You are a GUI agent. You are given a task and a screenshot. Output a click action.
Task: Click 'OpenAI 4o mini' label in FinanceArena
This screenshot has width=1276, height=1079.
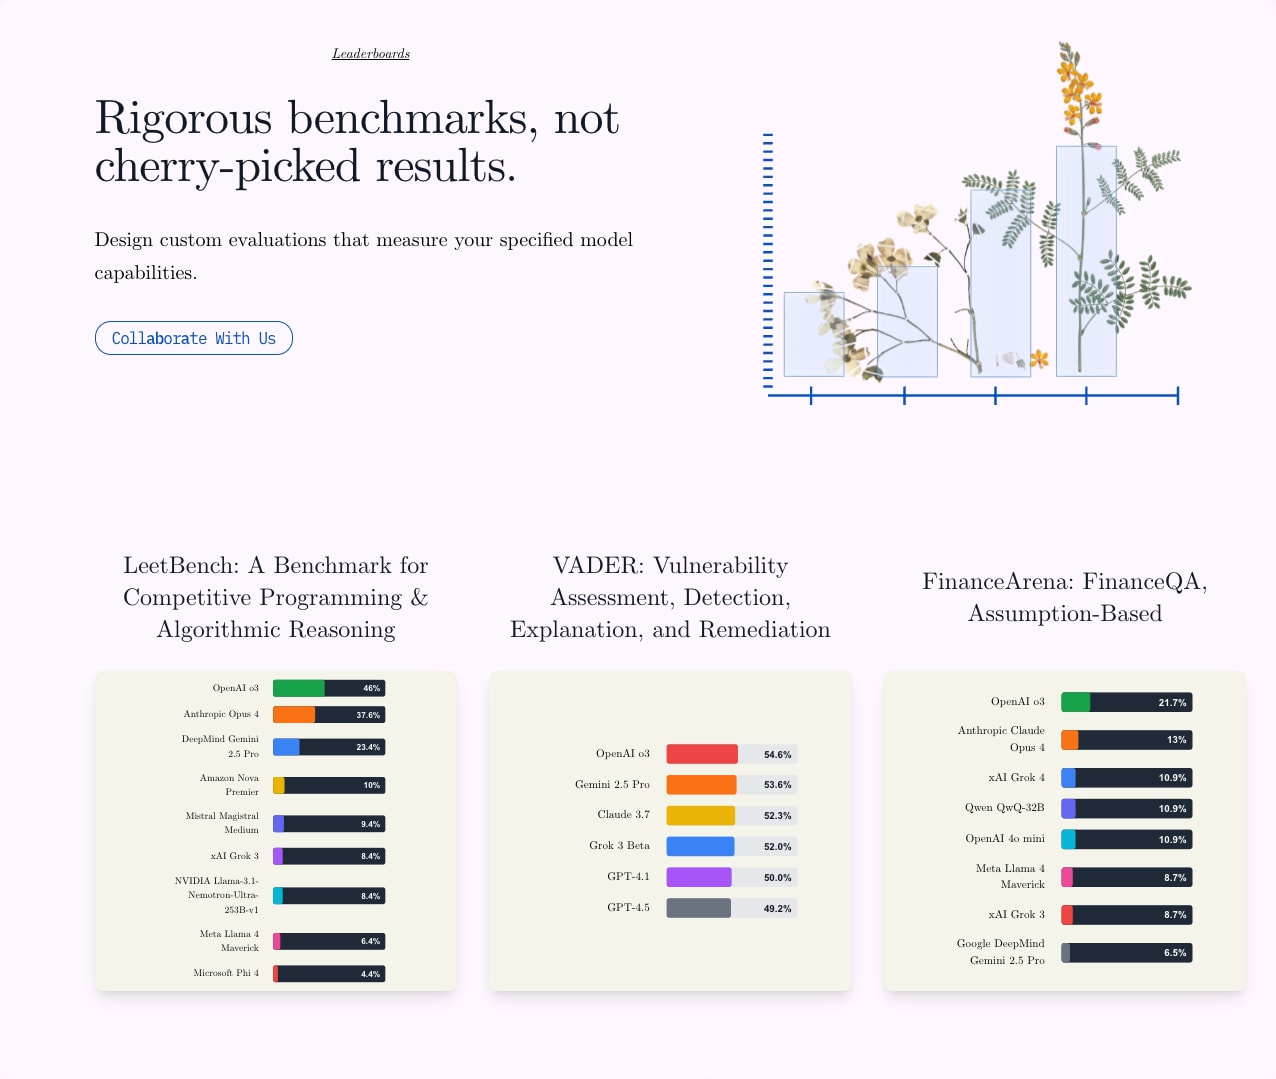[x=1005, y=839]
